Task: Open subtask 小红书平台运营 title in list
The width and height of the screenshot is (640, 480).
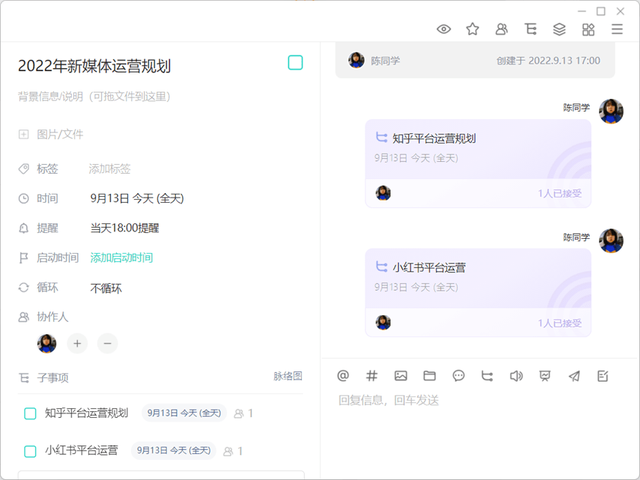Action: (81, 451)
